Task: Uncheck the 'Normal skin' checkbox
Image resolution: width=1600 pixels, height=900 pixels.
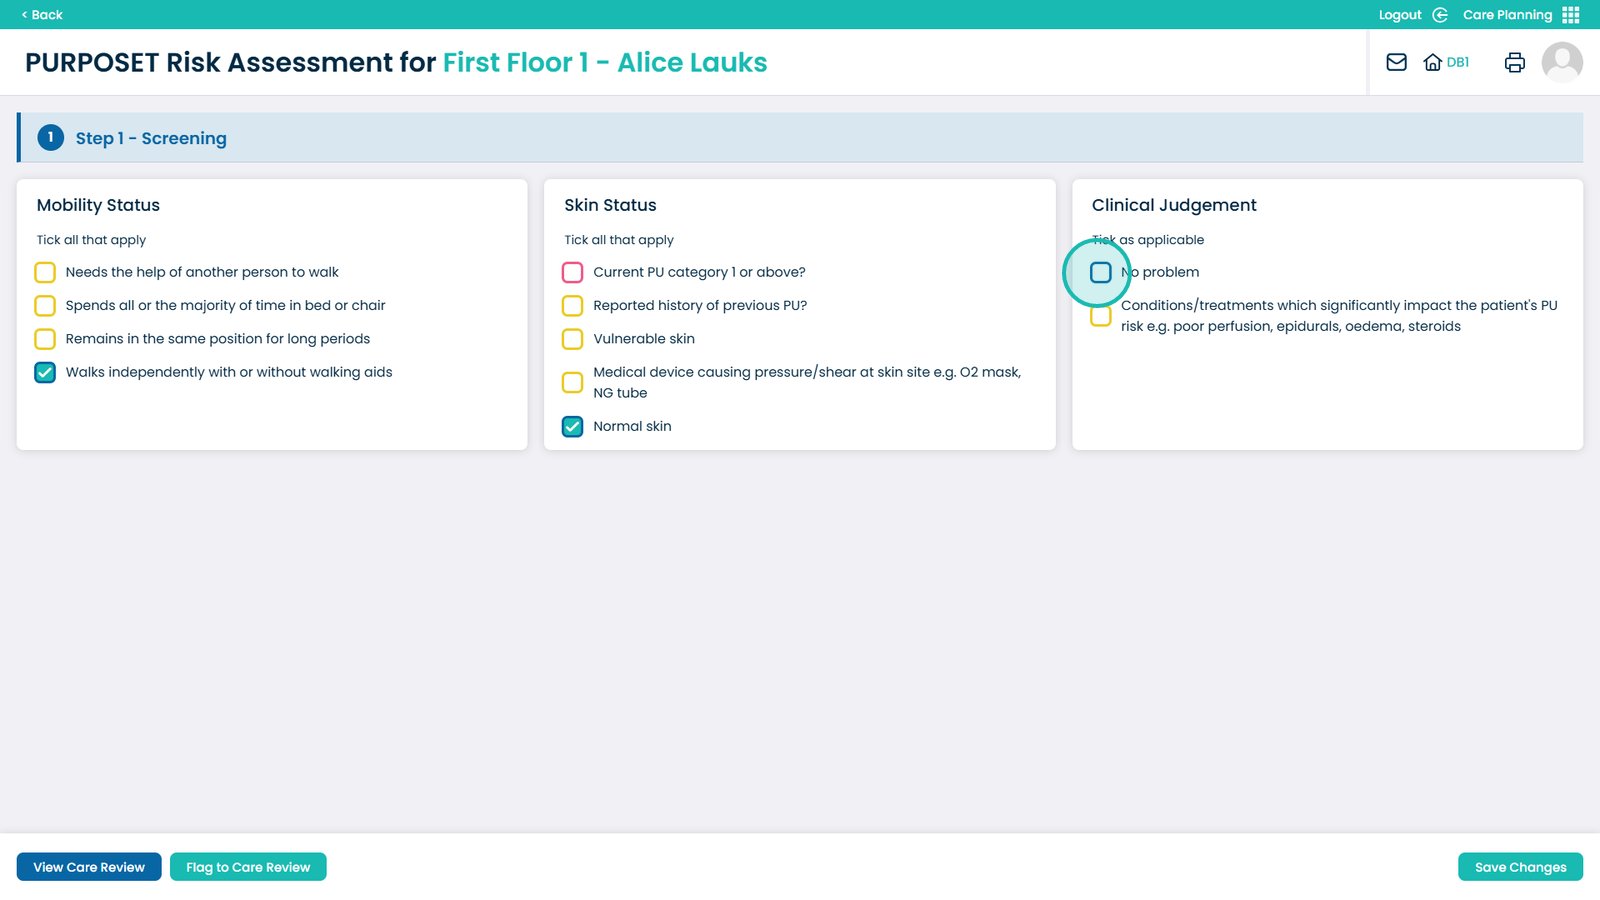Action: click(573, 426)
